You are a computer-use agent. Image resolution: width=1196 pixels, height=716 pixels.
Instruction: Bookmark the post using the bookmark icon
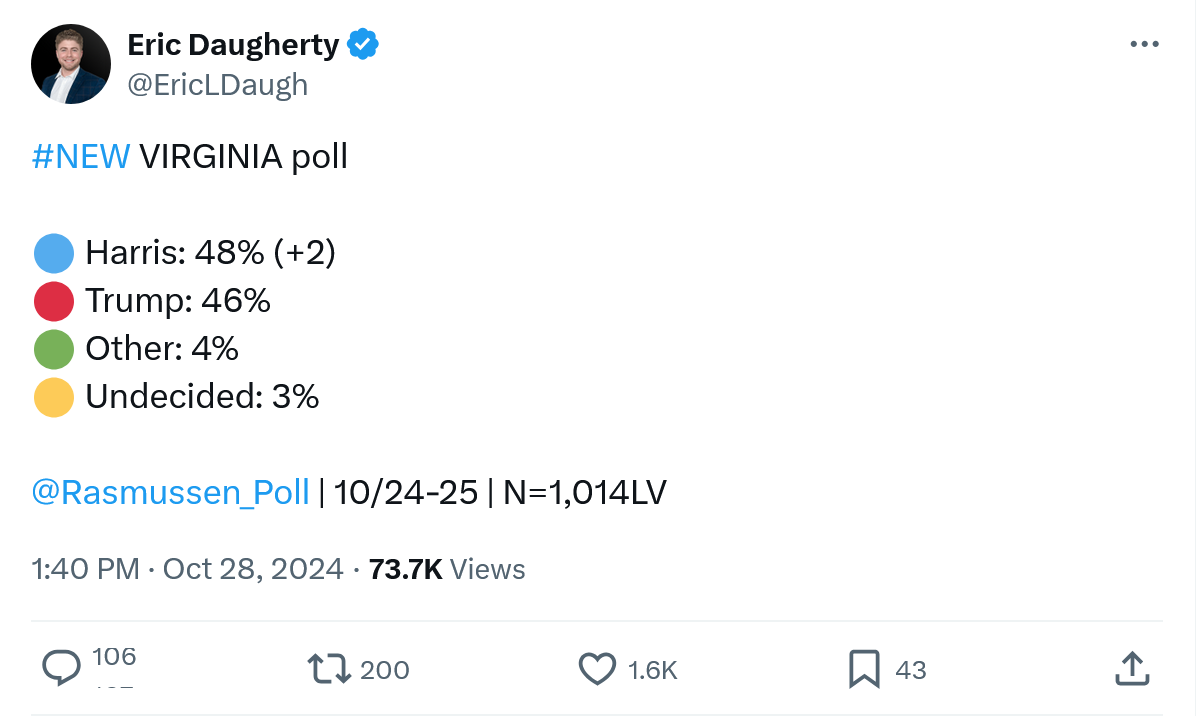coord(863,669)
